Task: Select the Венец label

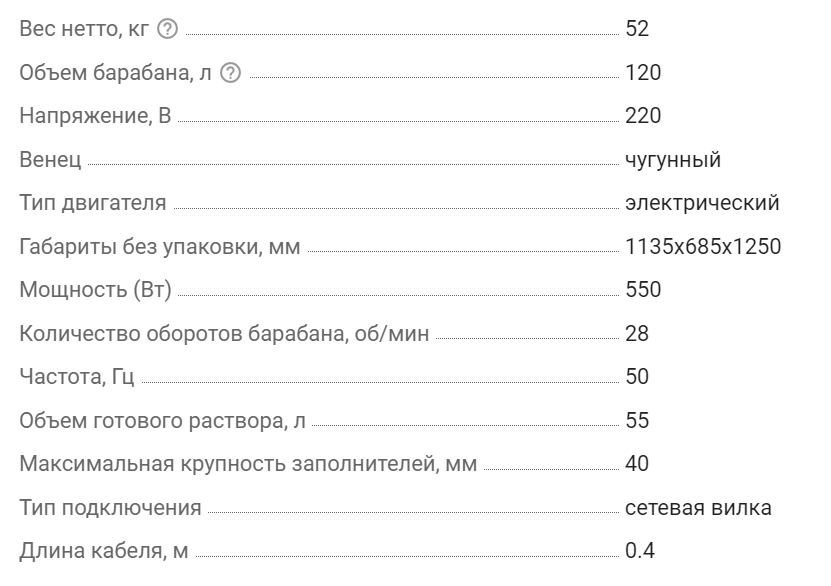Action: click(50, 160)
